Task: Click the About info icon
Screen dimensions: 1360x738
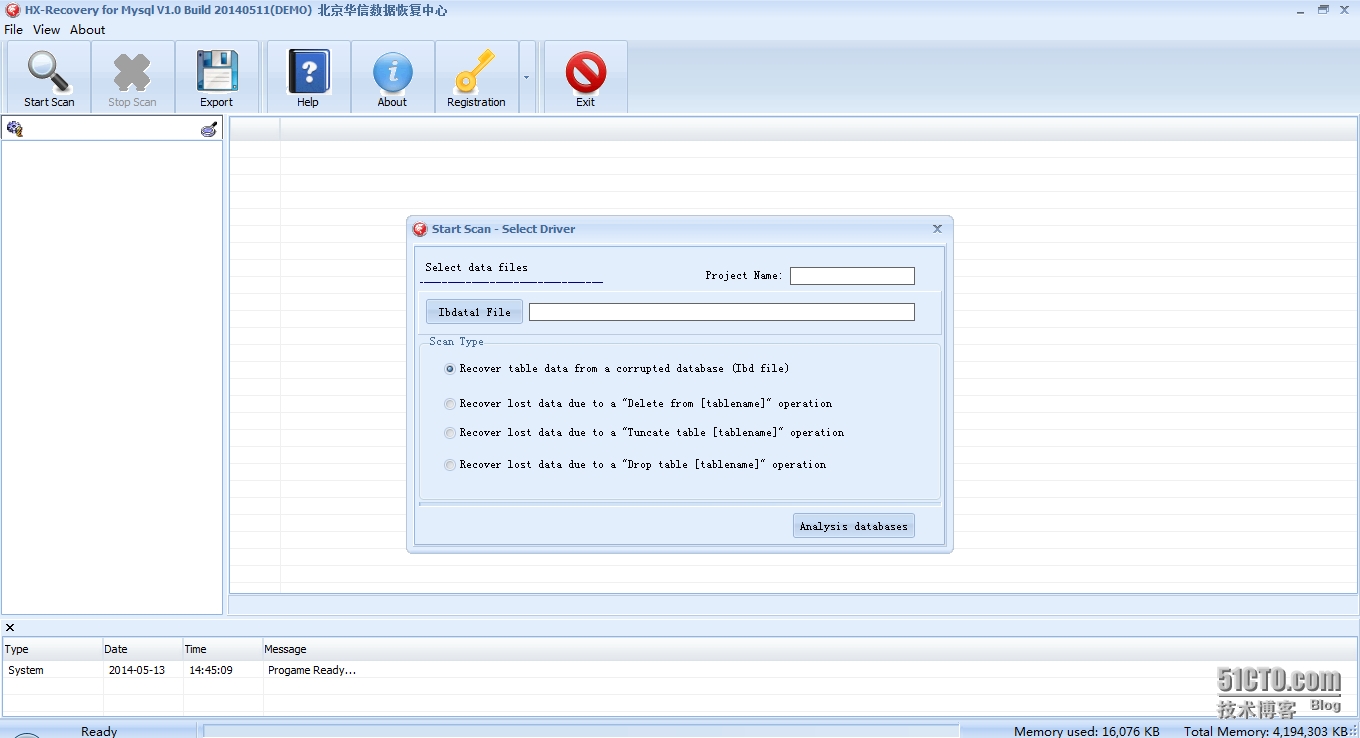Action: tap(393, 73)
